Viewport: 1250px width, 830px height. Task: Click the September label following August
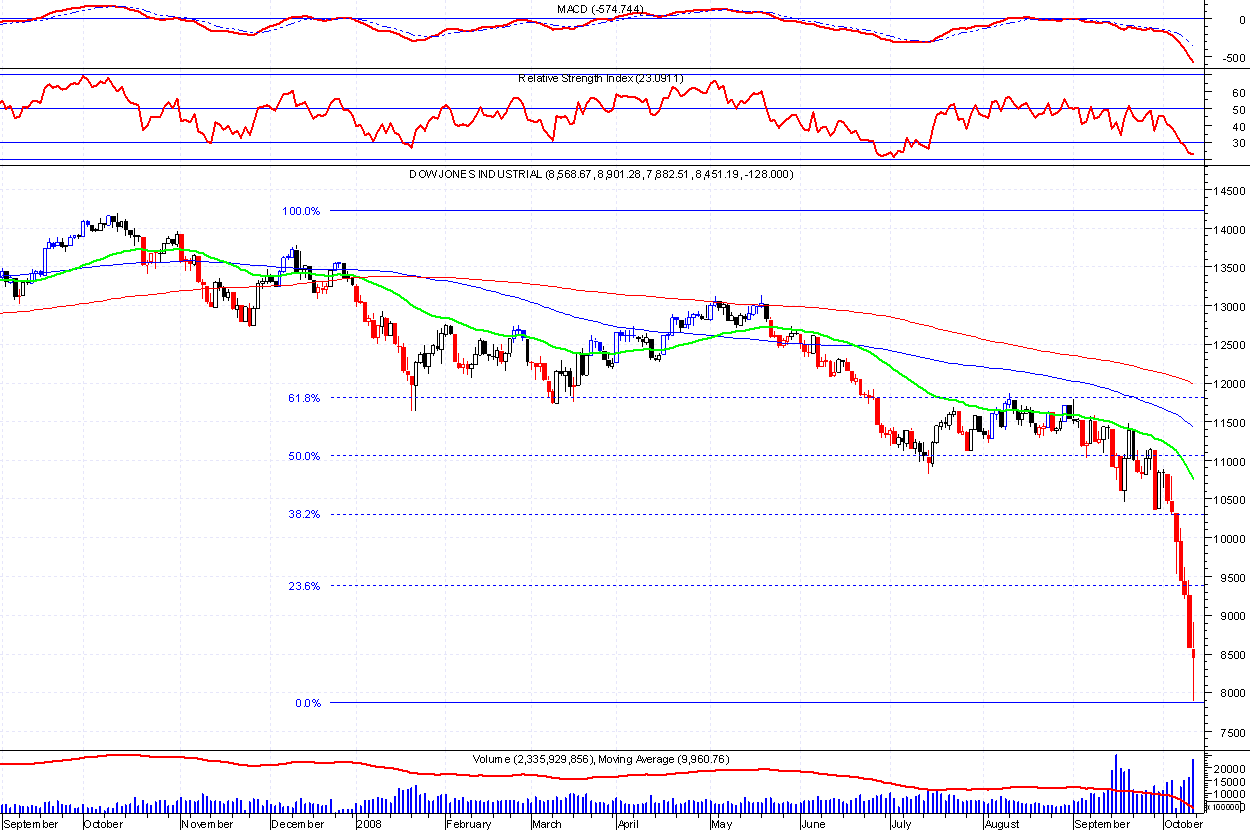coord(1101,824)
